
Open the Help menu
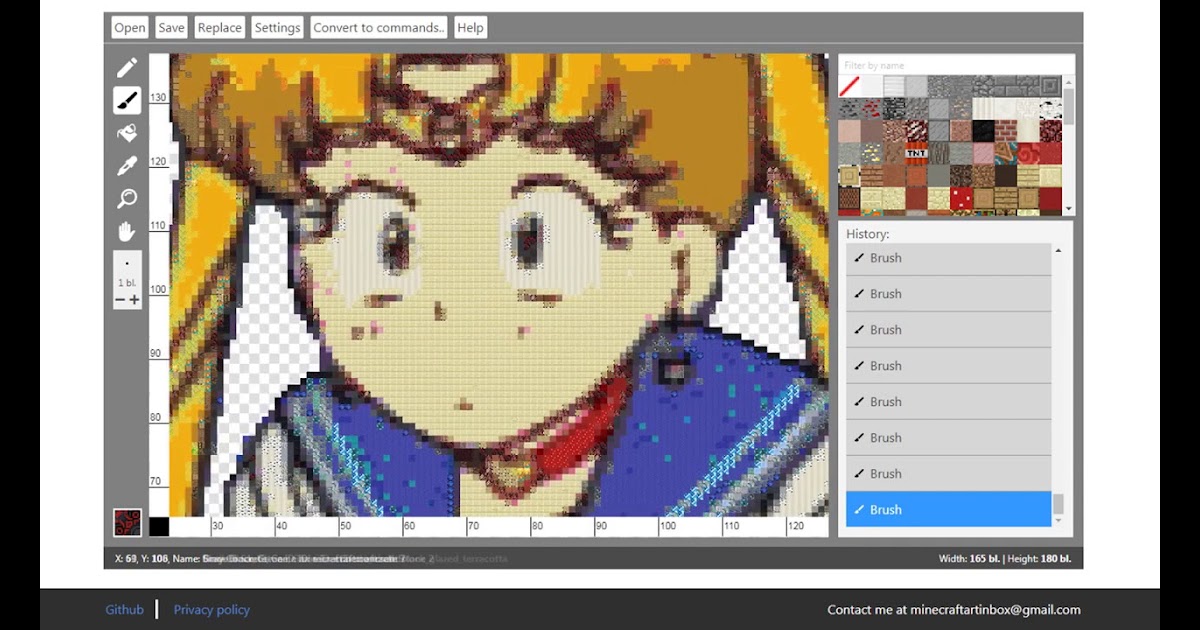[470, 28]
